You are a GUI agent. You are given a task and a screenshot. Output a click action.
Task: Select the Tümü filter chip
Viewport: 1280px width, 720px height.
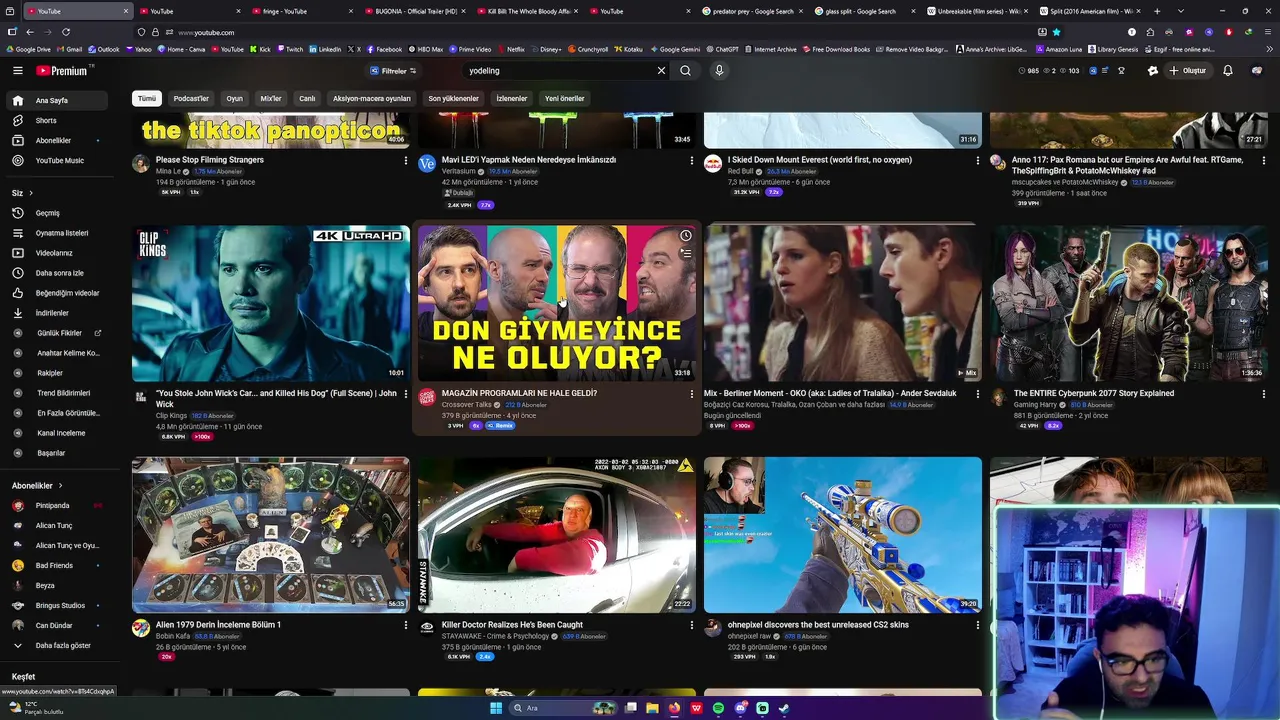tap(147, 99)
